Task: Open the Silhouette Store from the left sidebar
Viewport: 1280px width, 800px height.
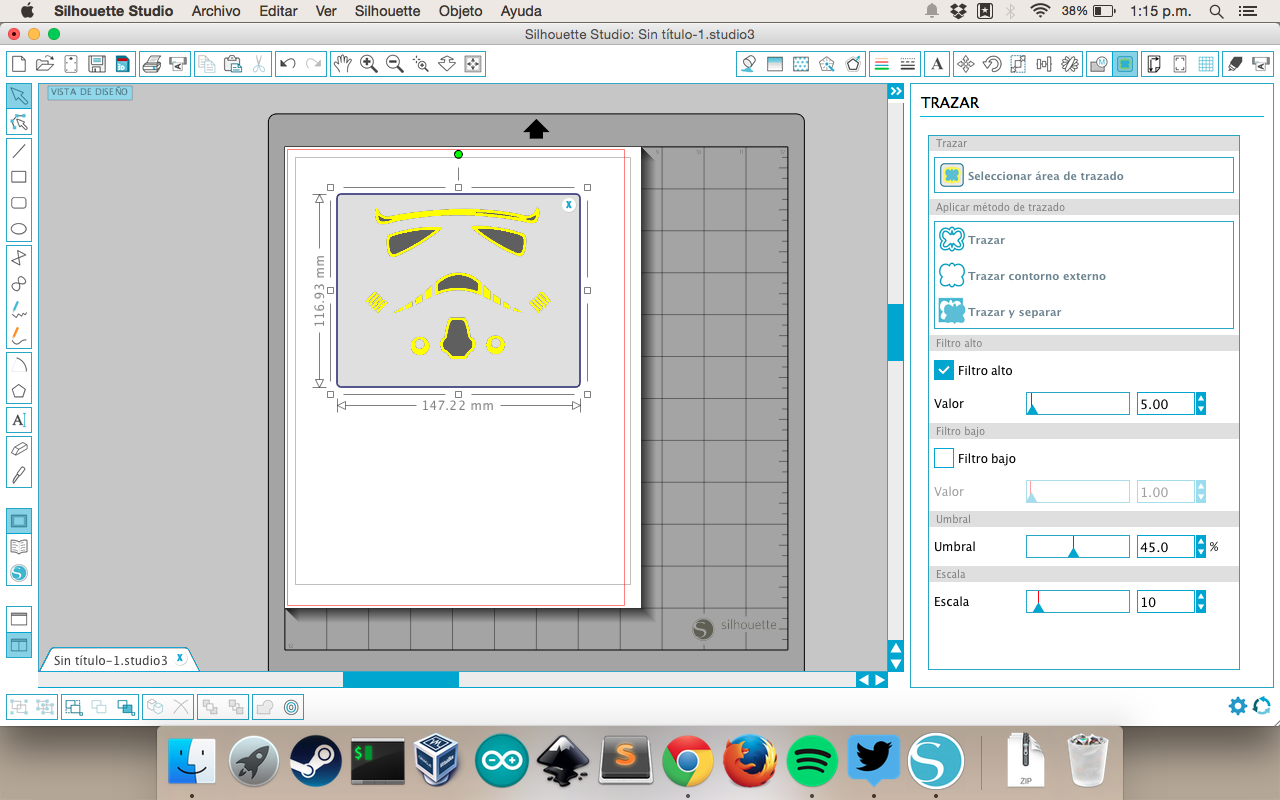Action: 19,573
